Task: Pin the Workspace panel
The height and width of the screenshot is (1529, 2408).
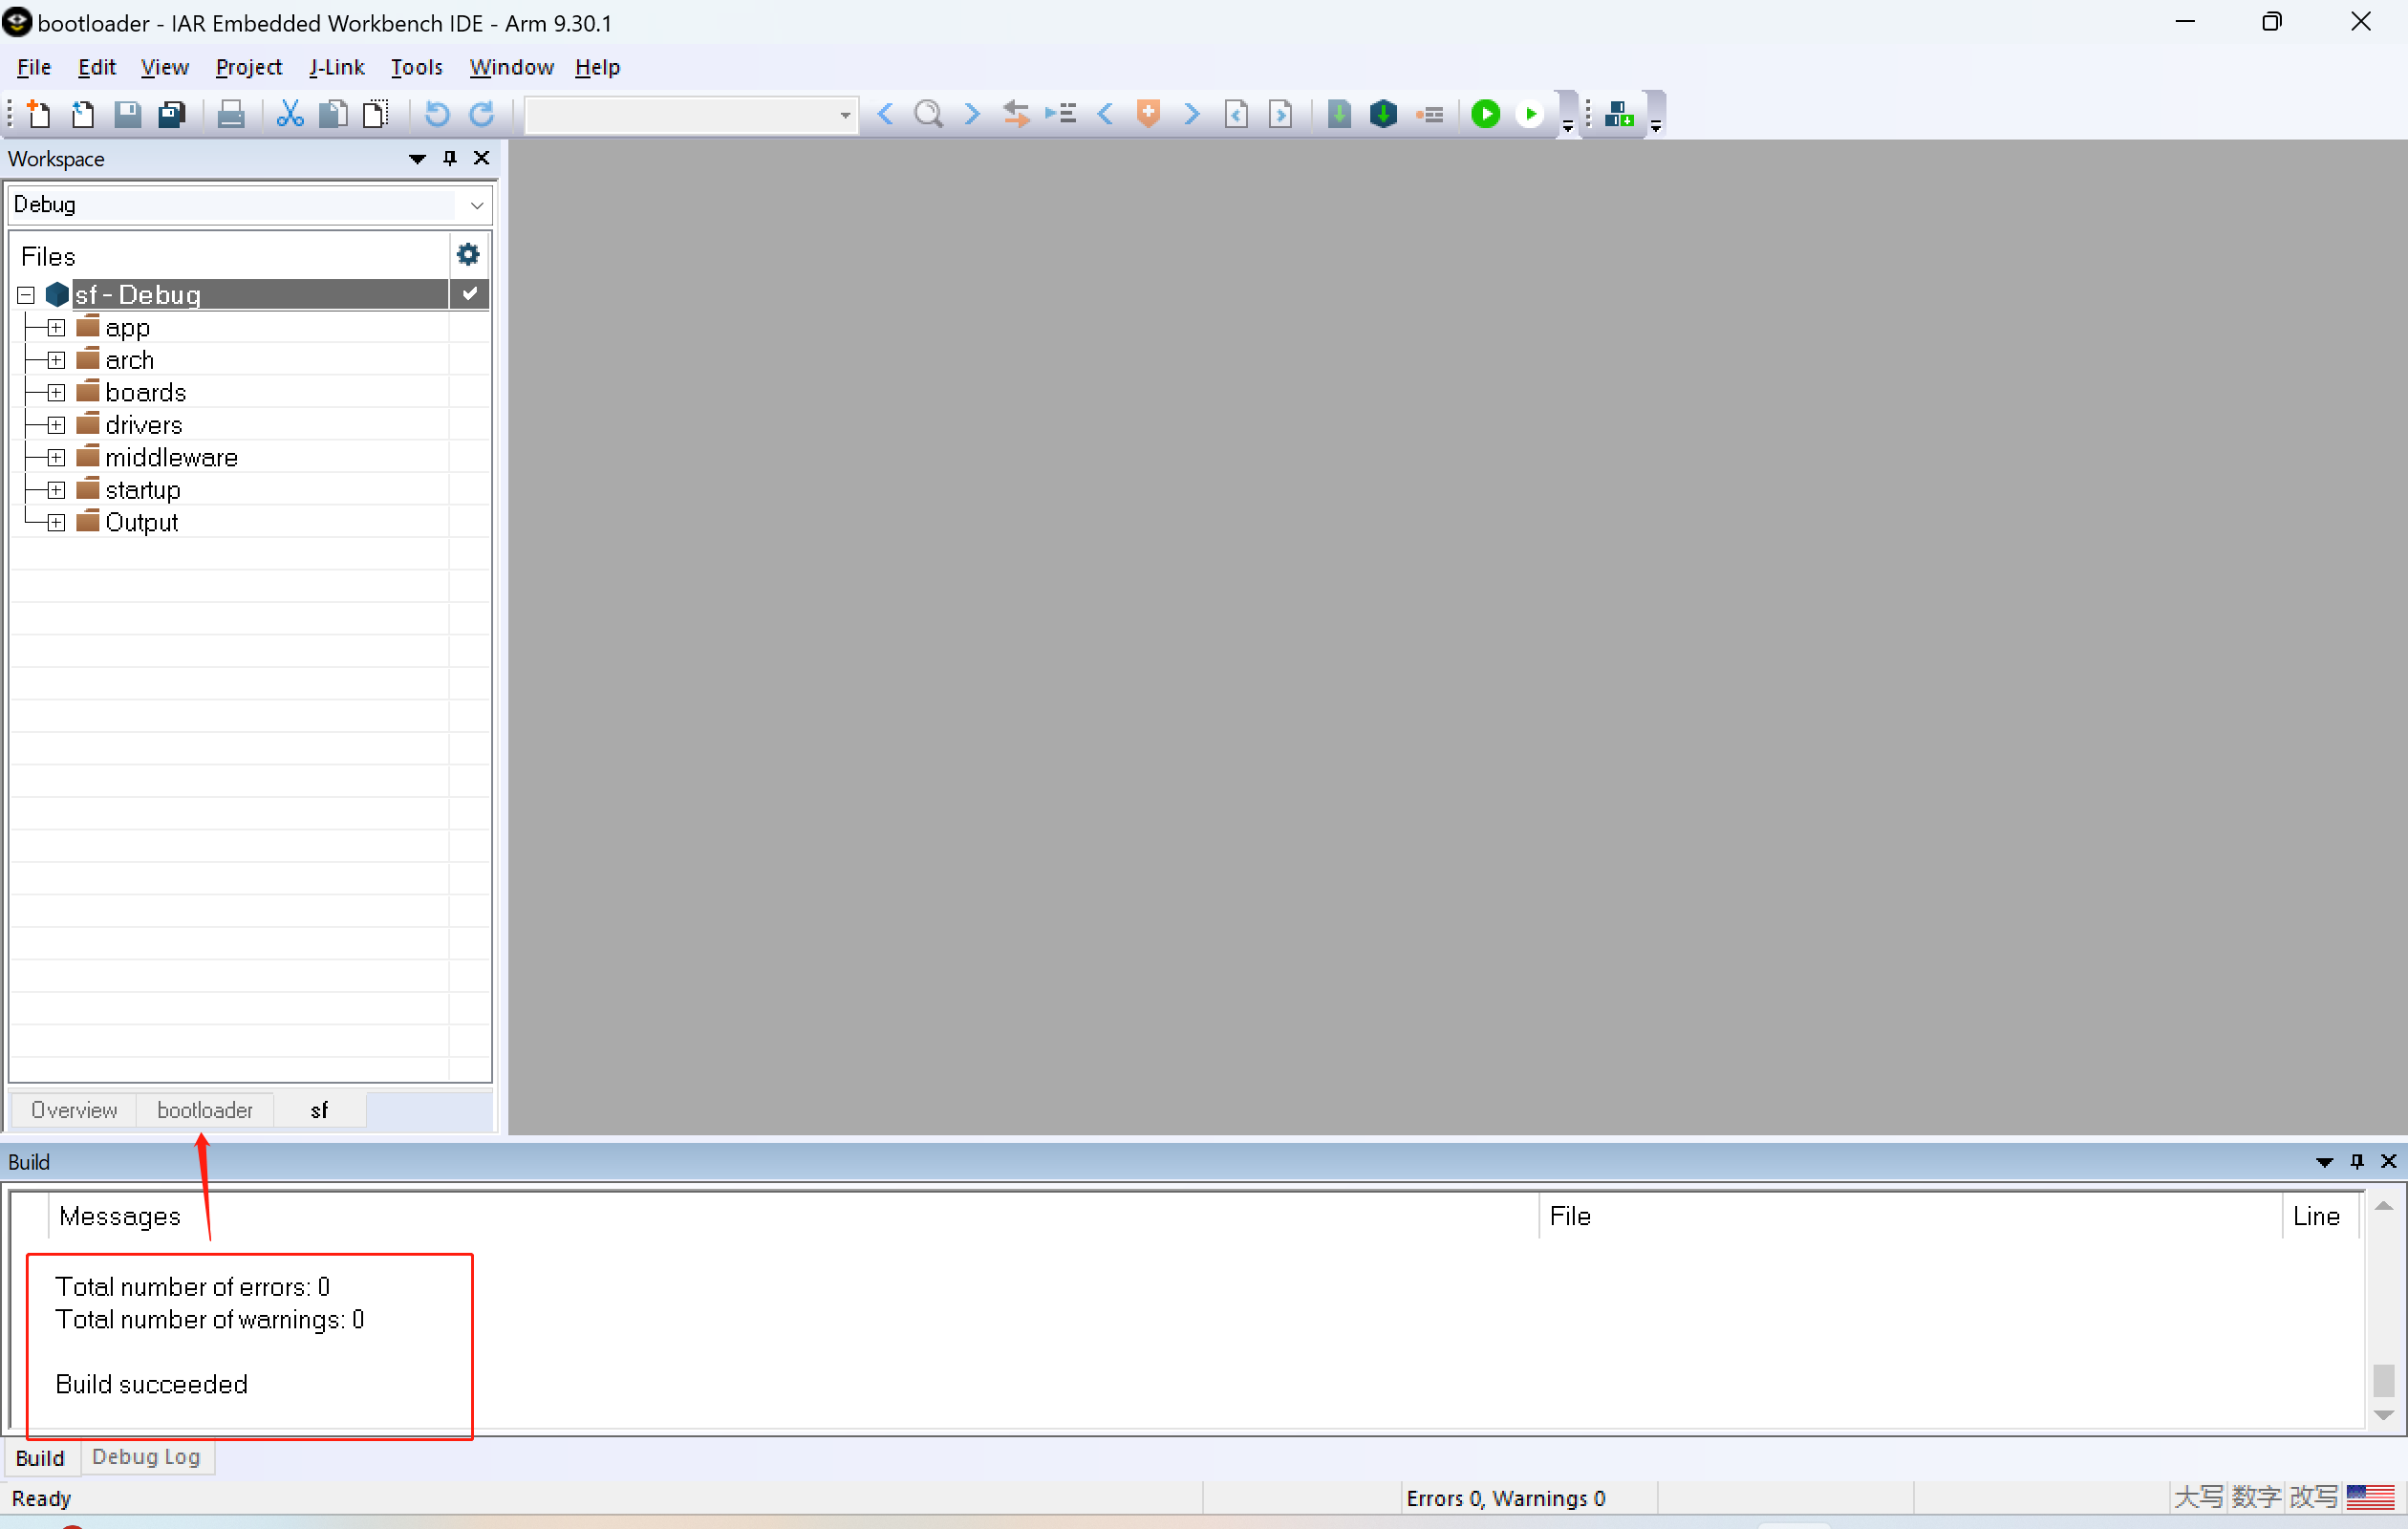Action: pyautogui.click(x=450, y=158)
